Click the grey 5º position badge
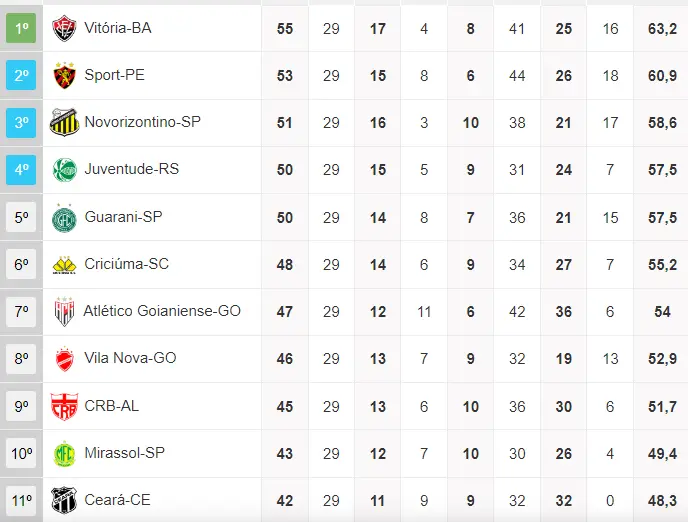The width and height of the screenshot is (688, 522). [x=21, y=217]
